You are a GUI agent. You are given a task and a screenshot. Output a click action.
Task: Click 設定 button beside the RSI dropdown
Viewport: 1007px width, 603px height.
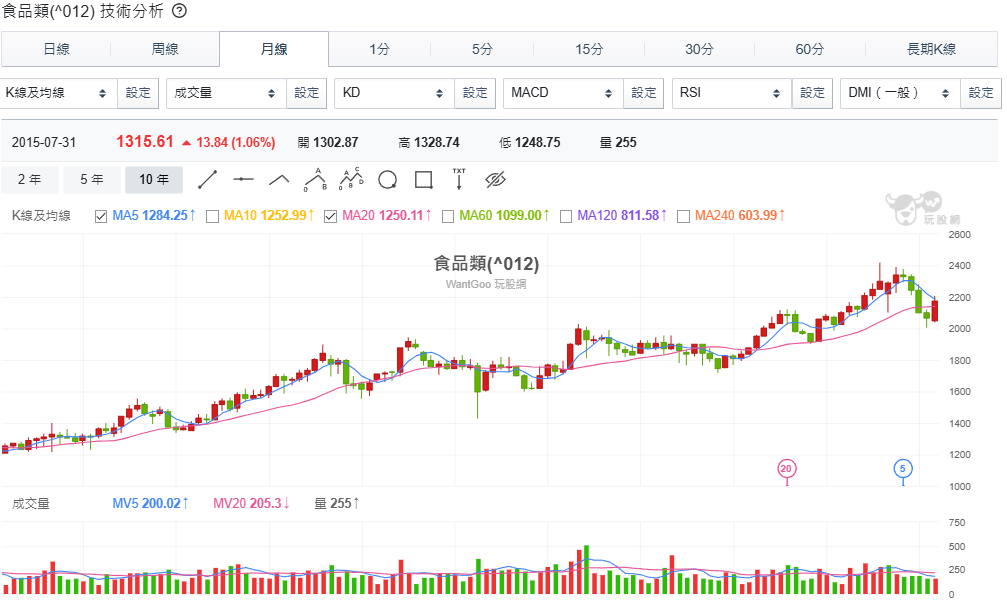pyautogui.click(x=812, y=93)
